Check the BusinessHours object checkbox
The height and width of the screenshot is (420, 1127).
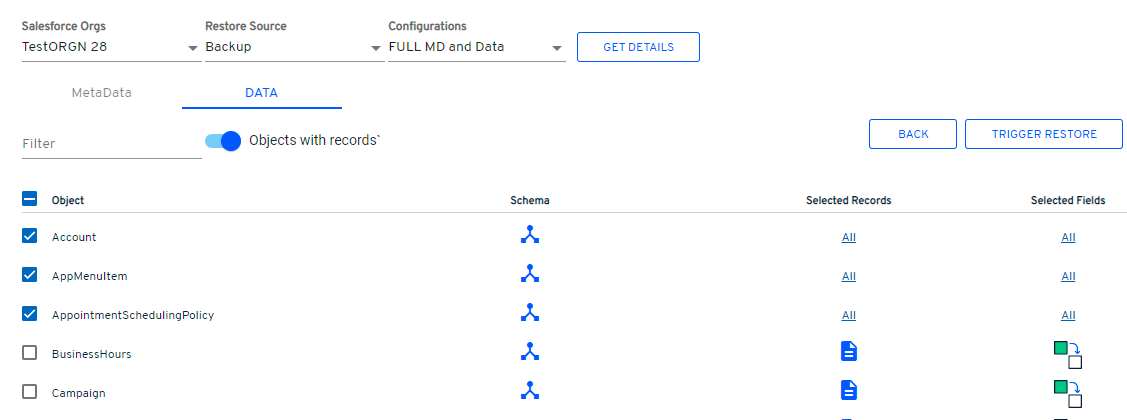[29, 353]
